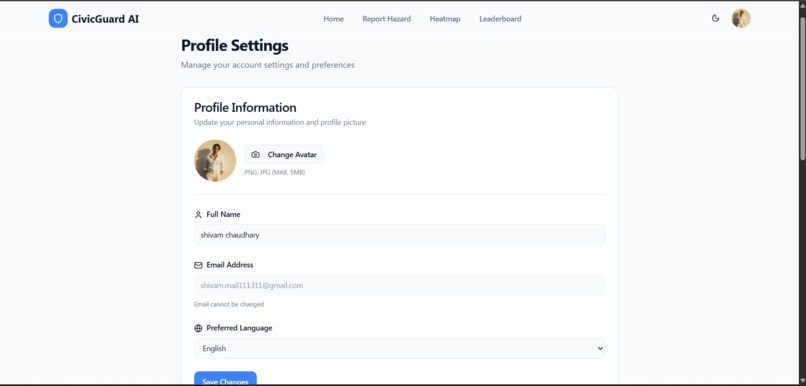The width and height of the screenshot is (806, 386).
Task: View the Leaderboard page
Action: 500,19
